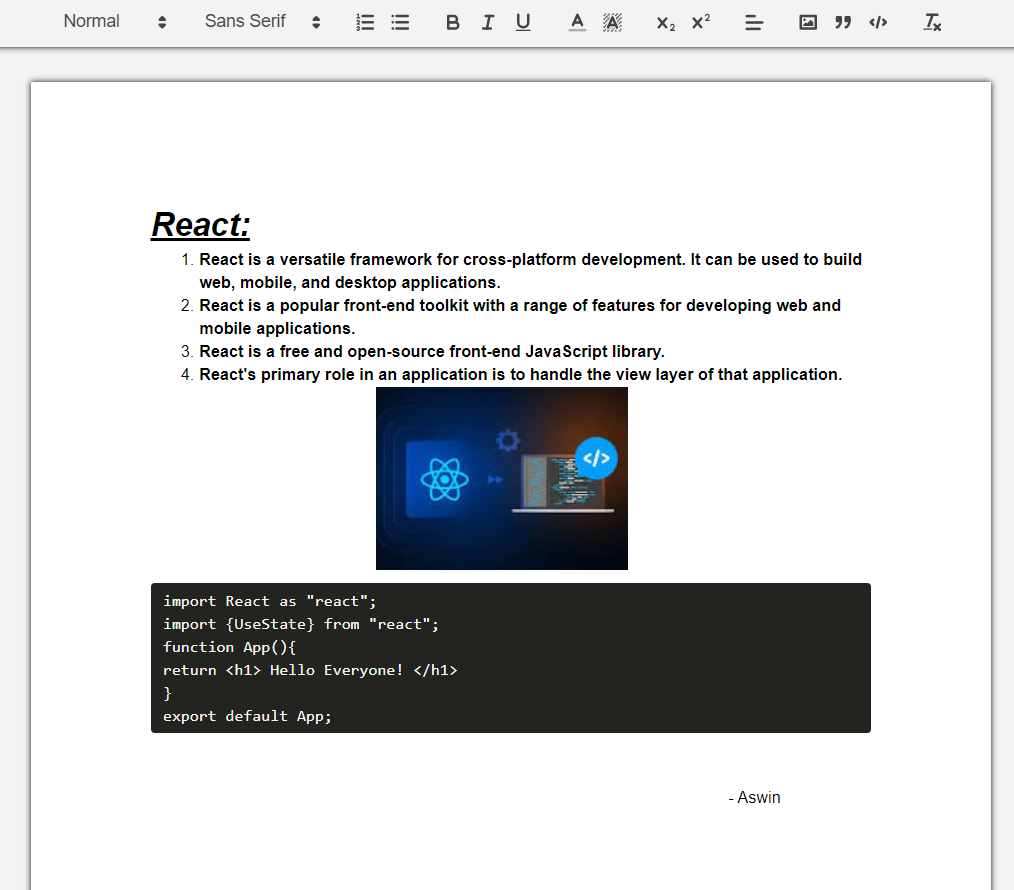Toggle bold formatting
This screenshot has width=1014, height=890.
[x=453, y=23]
